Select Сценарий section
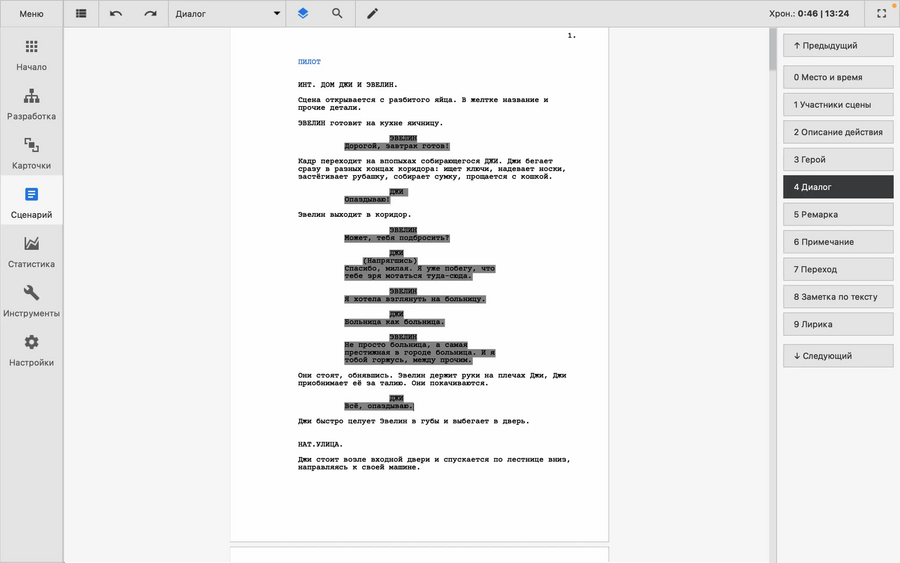The width and height of the screenshot is (900, 563). point(32,203)
